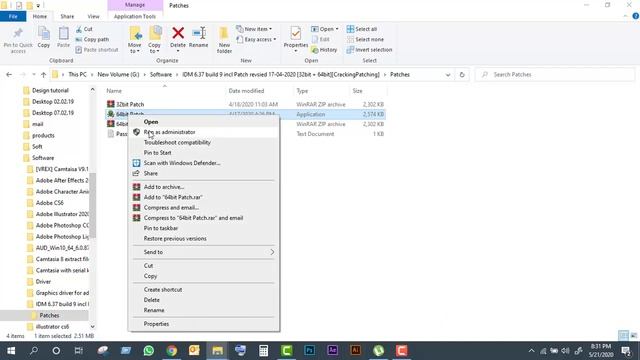640x360 pixels.
Task: Open the File tab
Action: [x=13, y=16]
